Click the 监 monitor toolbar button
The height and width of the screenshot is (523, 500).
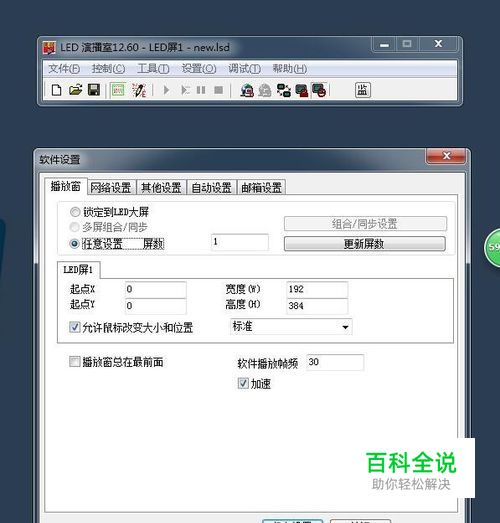363,90
